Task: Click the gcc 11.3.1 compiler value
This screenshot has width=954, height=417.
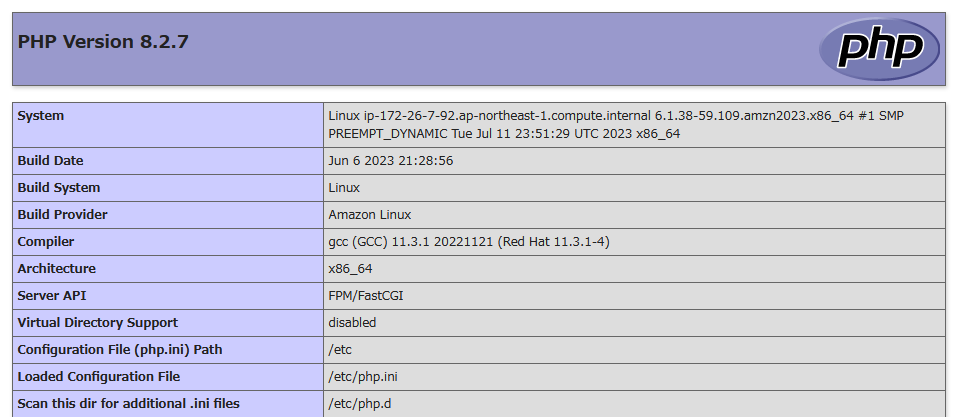Action: click(469, 242)
